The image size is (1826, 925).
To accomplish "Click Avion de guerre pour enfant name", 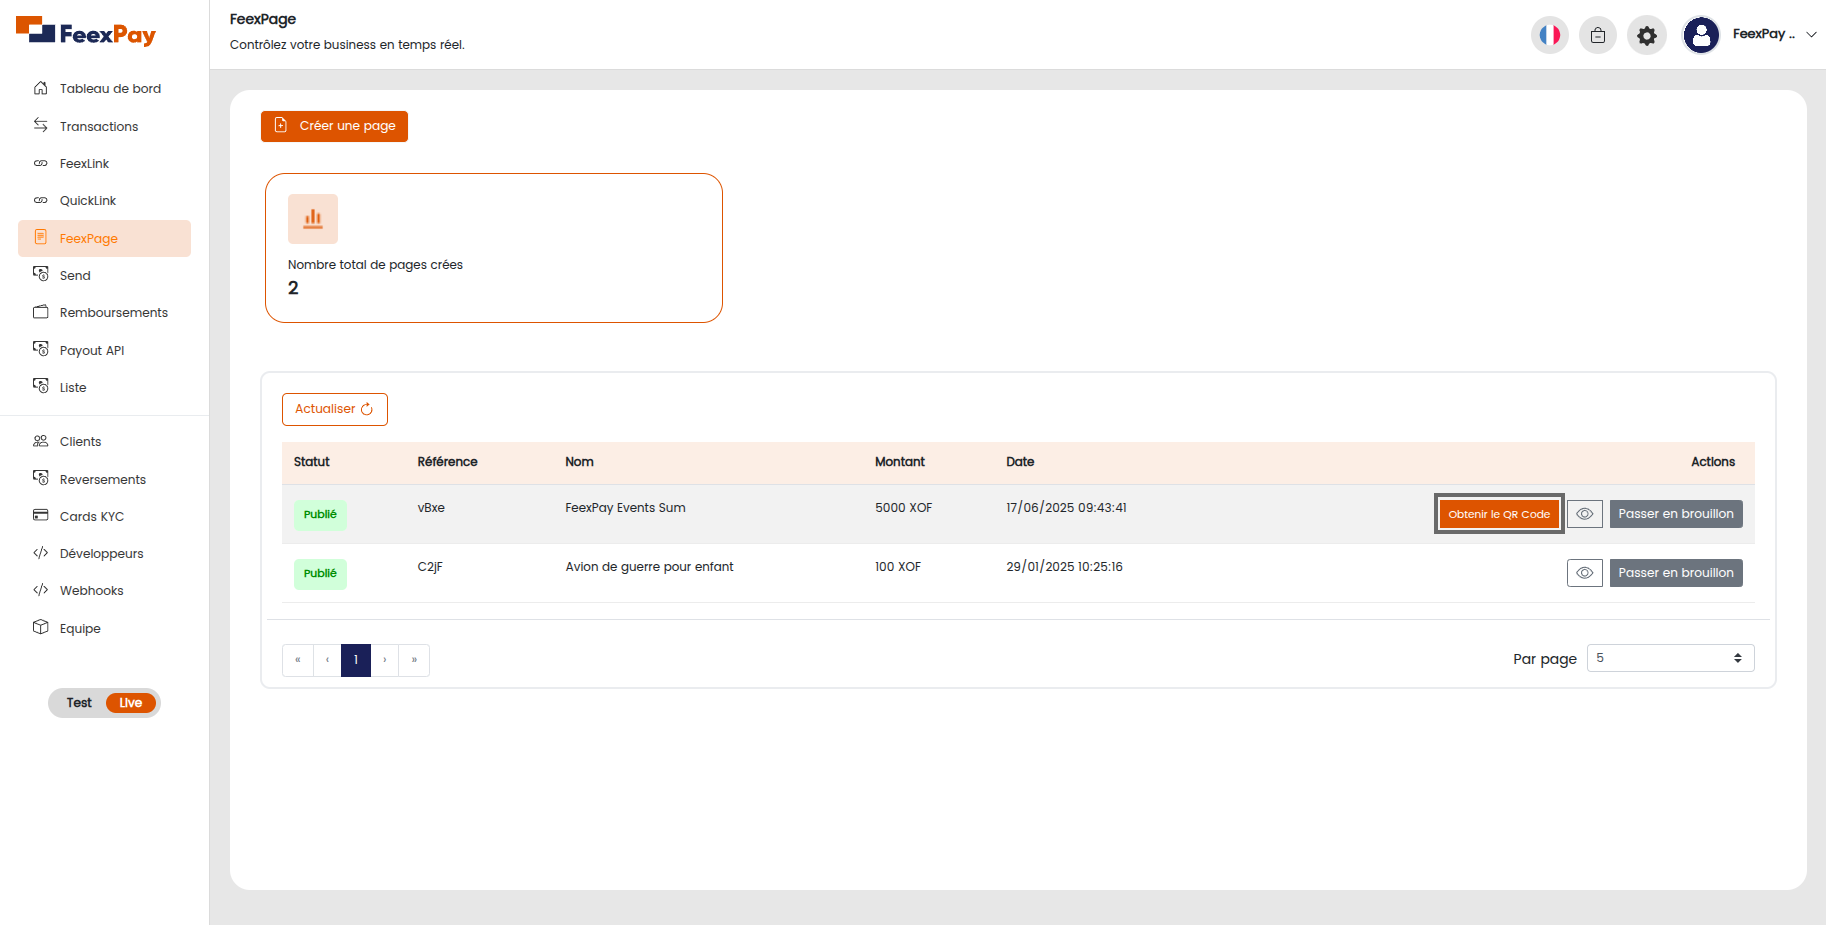I will coord(649,567).
